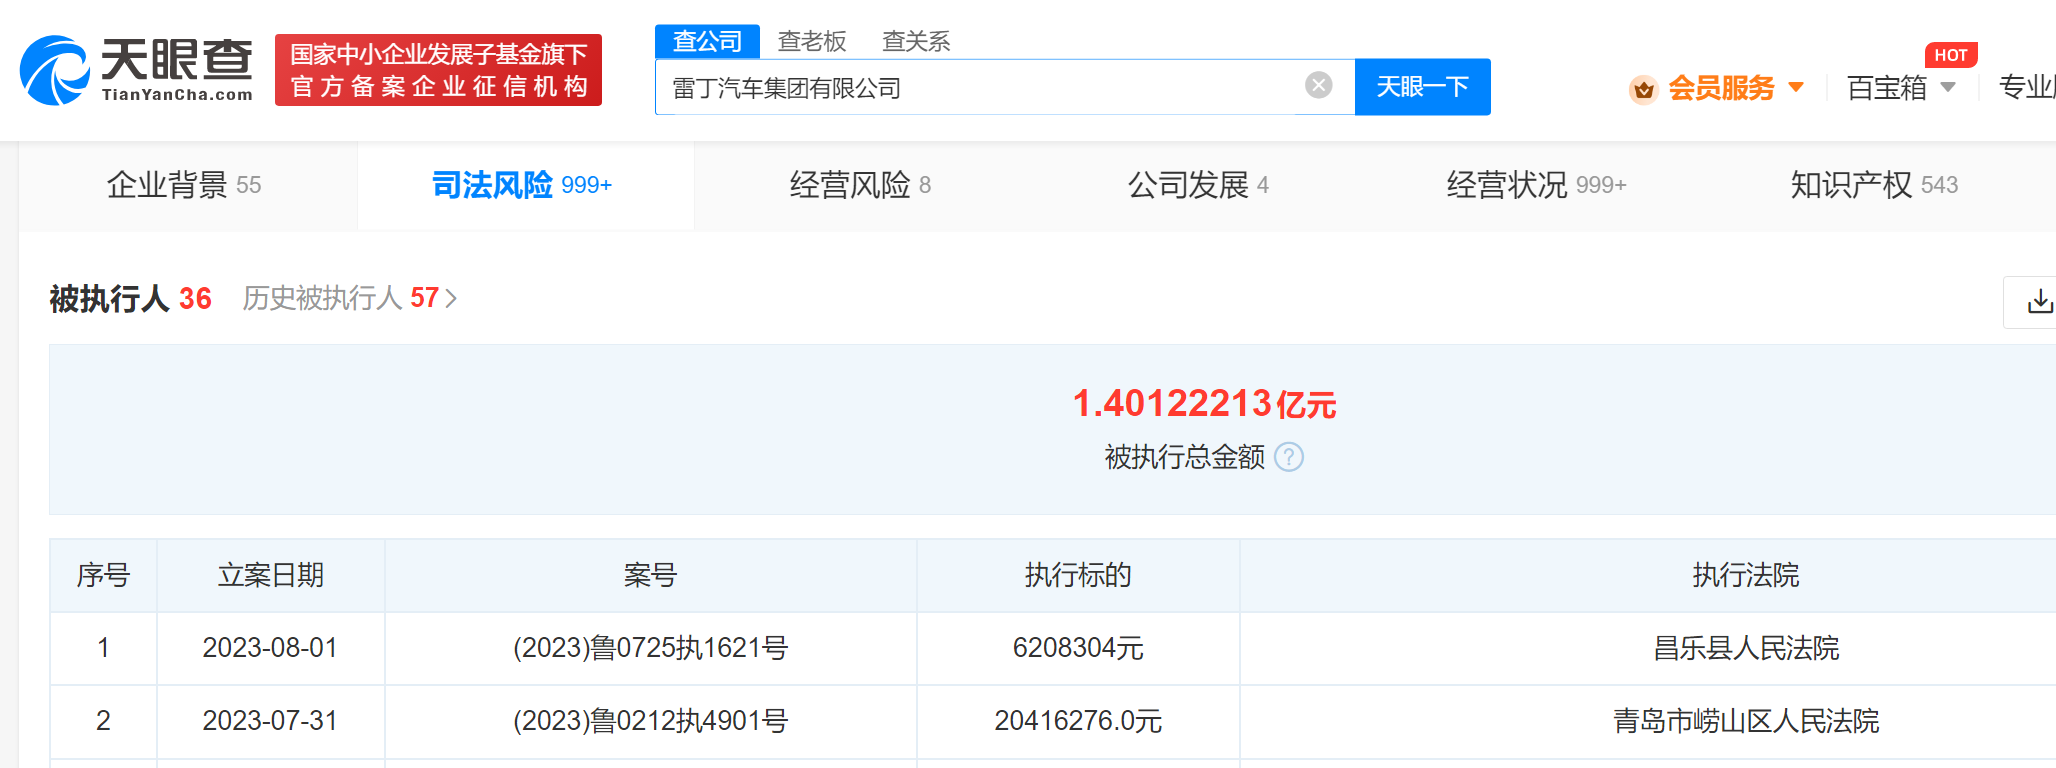
Task: Open 百宝箱 menu
Action: click(1886, 88)
